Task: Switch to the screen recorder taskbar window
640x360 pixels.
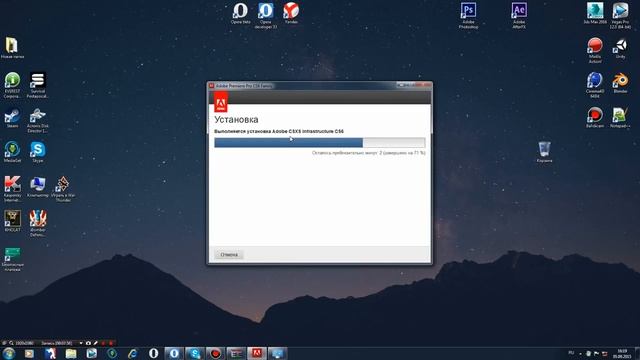Action: (x=216, y=353)
